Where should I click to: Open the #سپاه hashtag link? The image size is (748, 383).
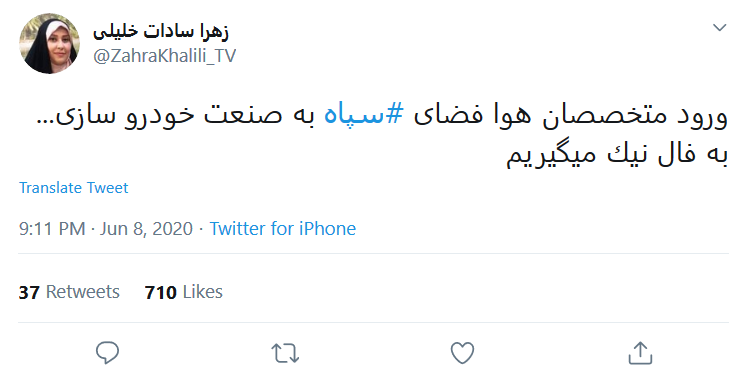364,116
